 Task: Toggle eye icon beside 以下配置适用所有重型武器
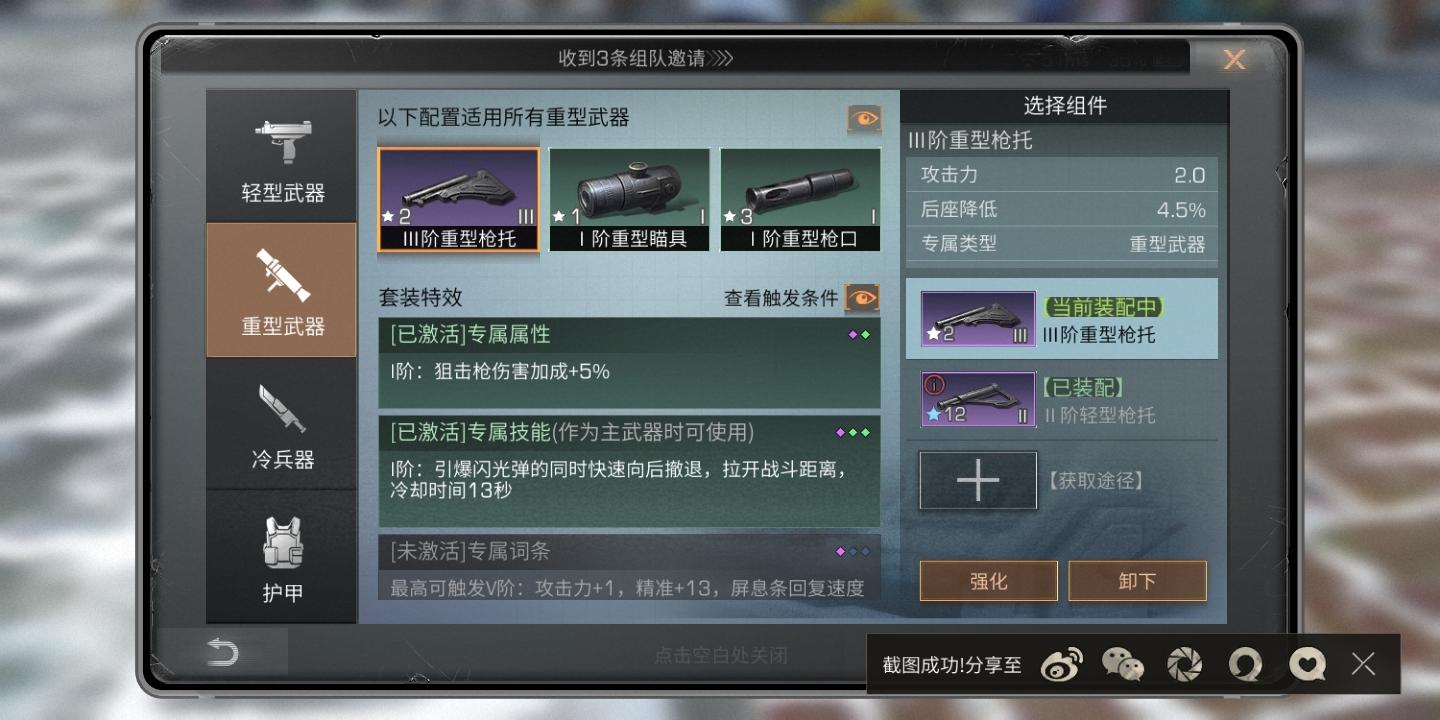864,119
